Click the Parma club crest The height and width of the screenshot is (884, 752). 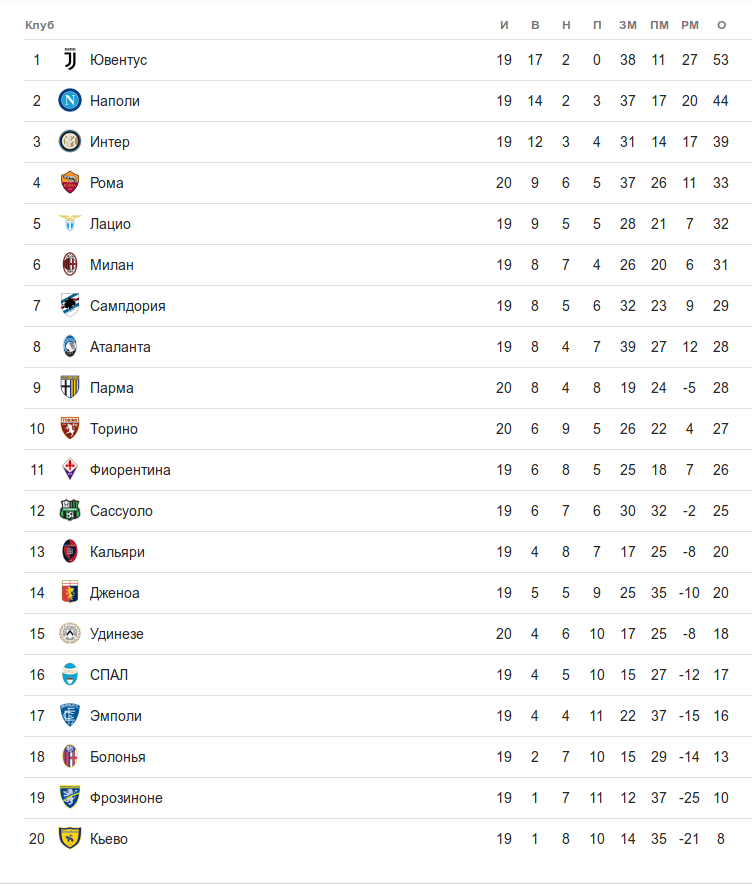70,388
